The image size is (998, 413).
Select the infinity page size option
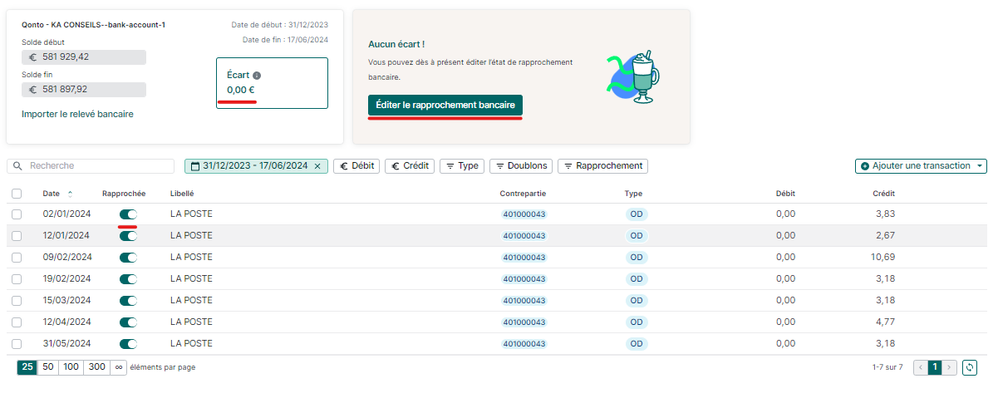click(x=119, y=367)
